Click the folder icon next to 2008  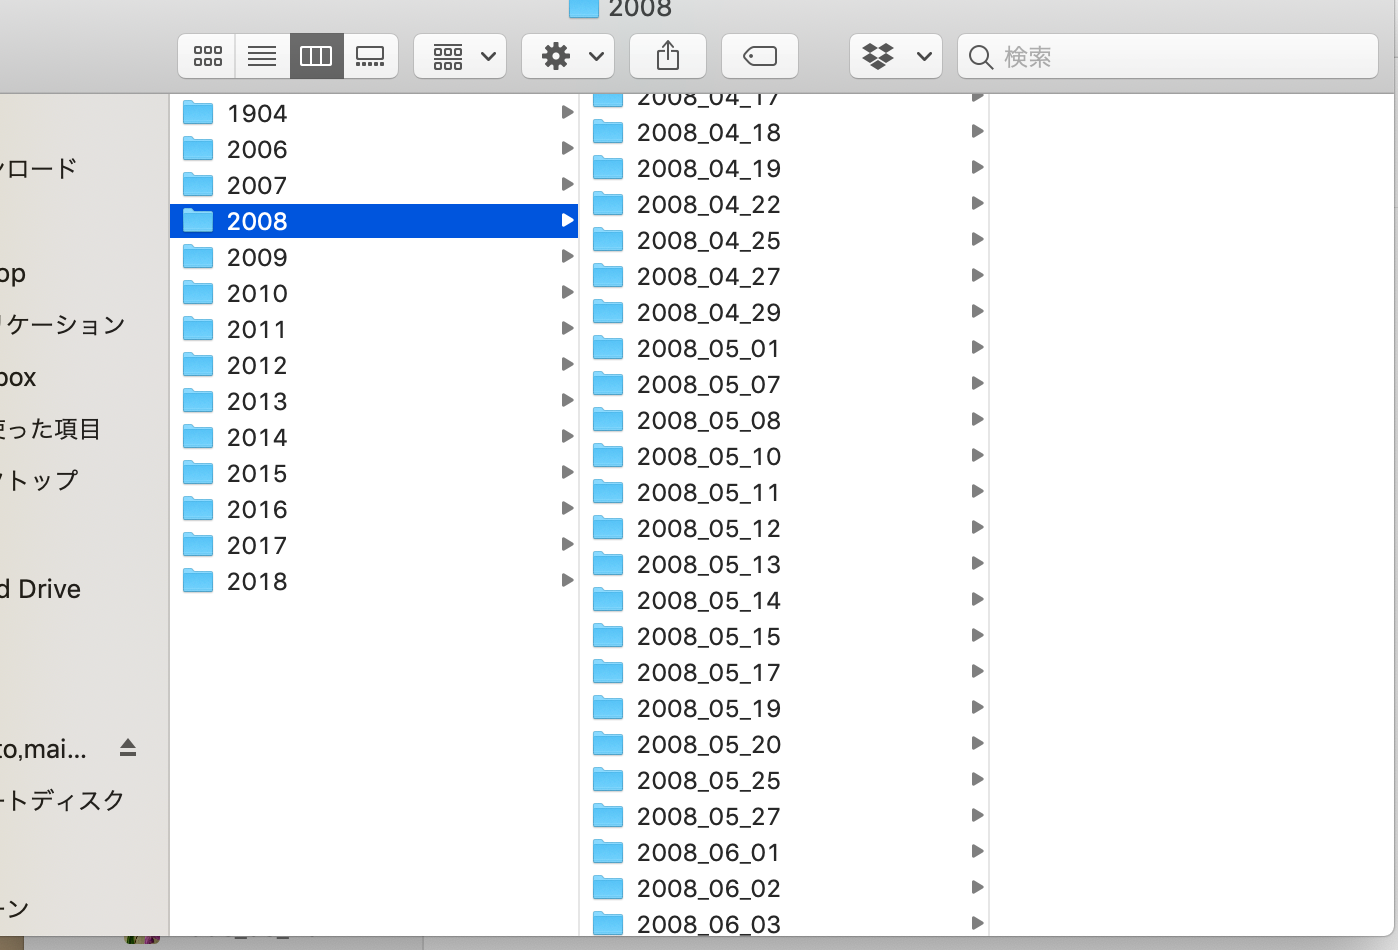[x=198, y=220]
